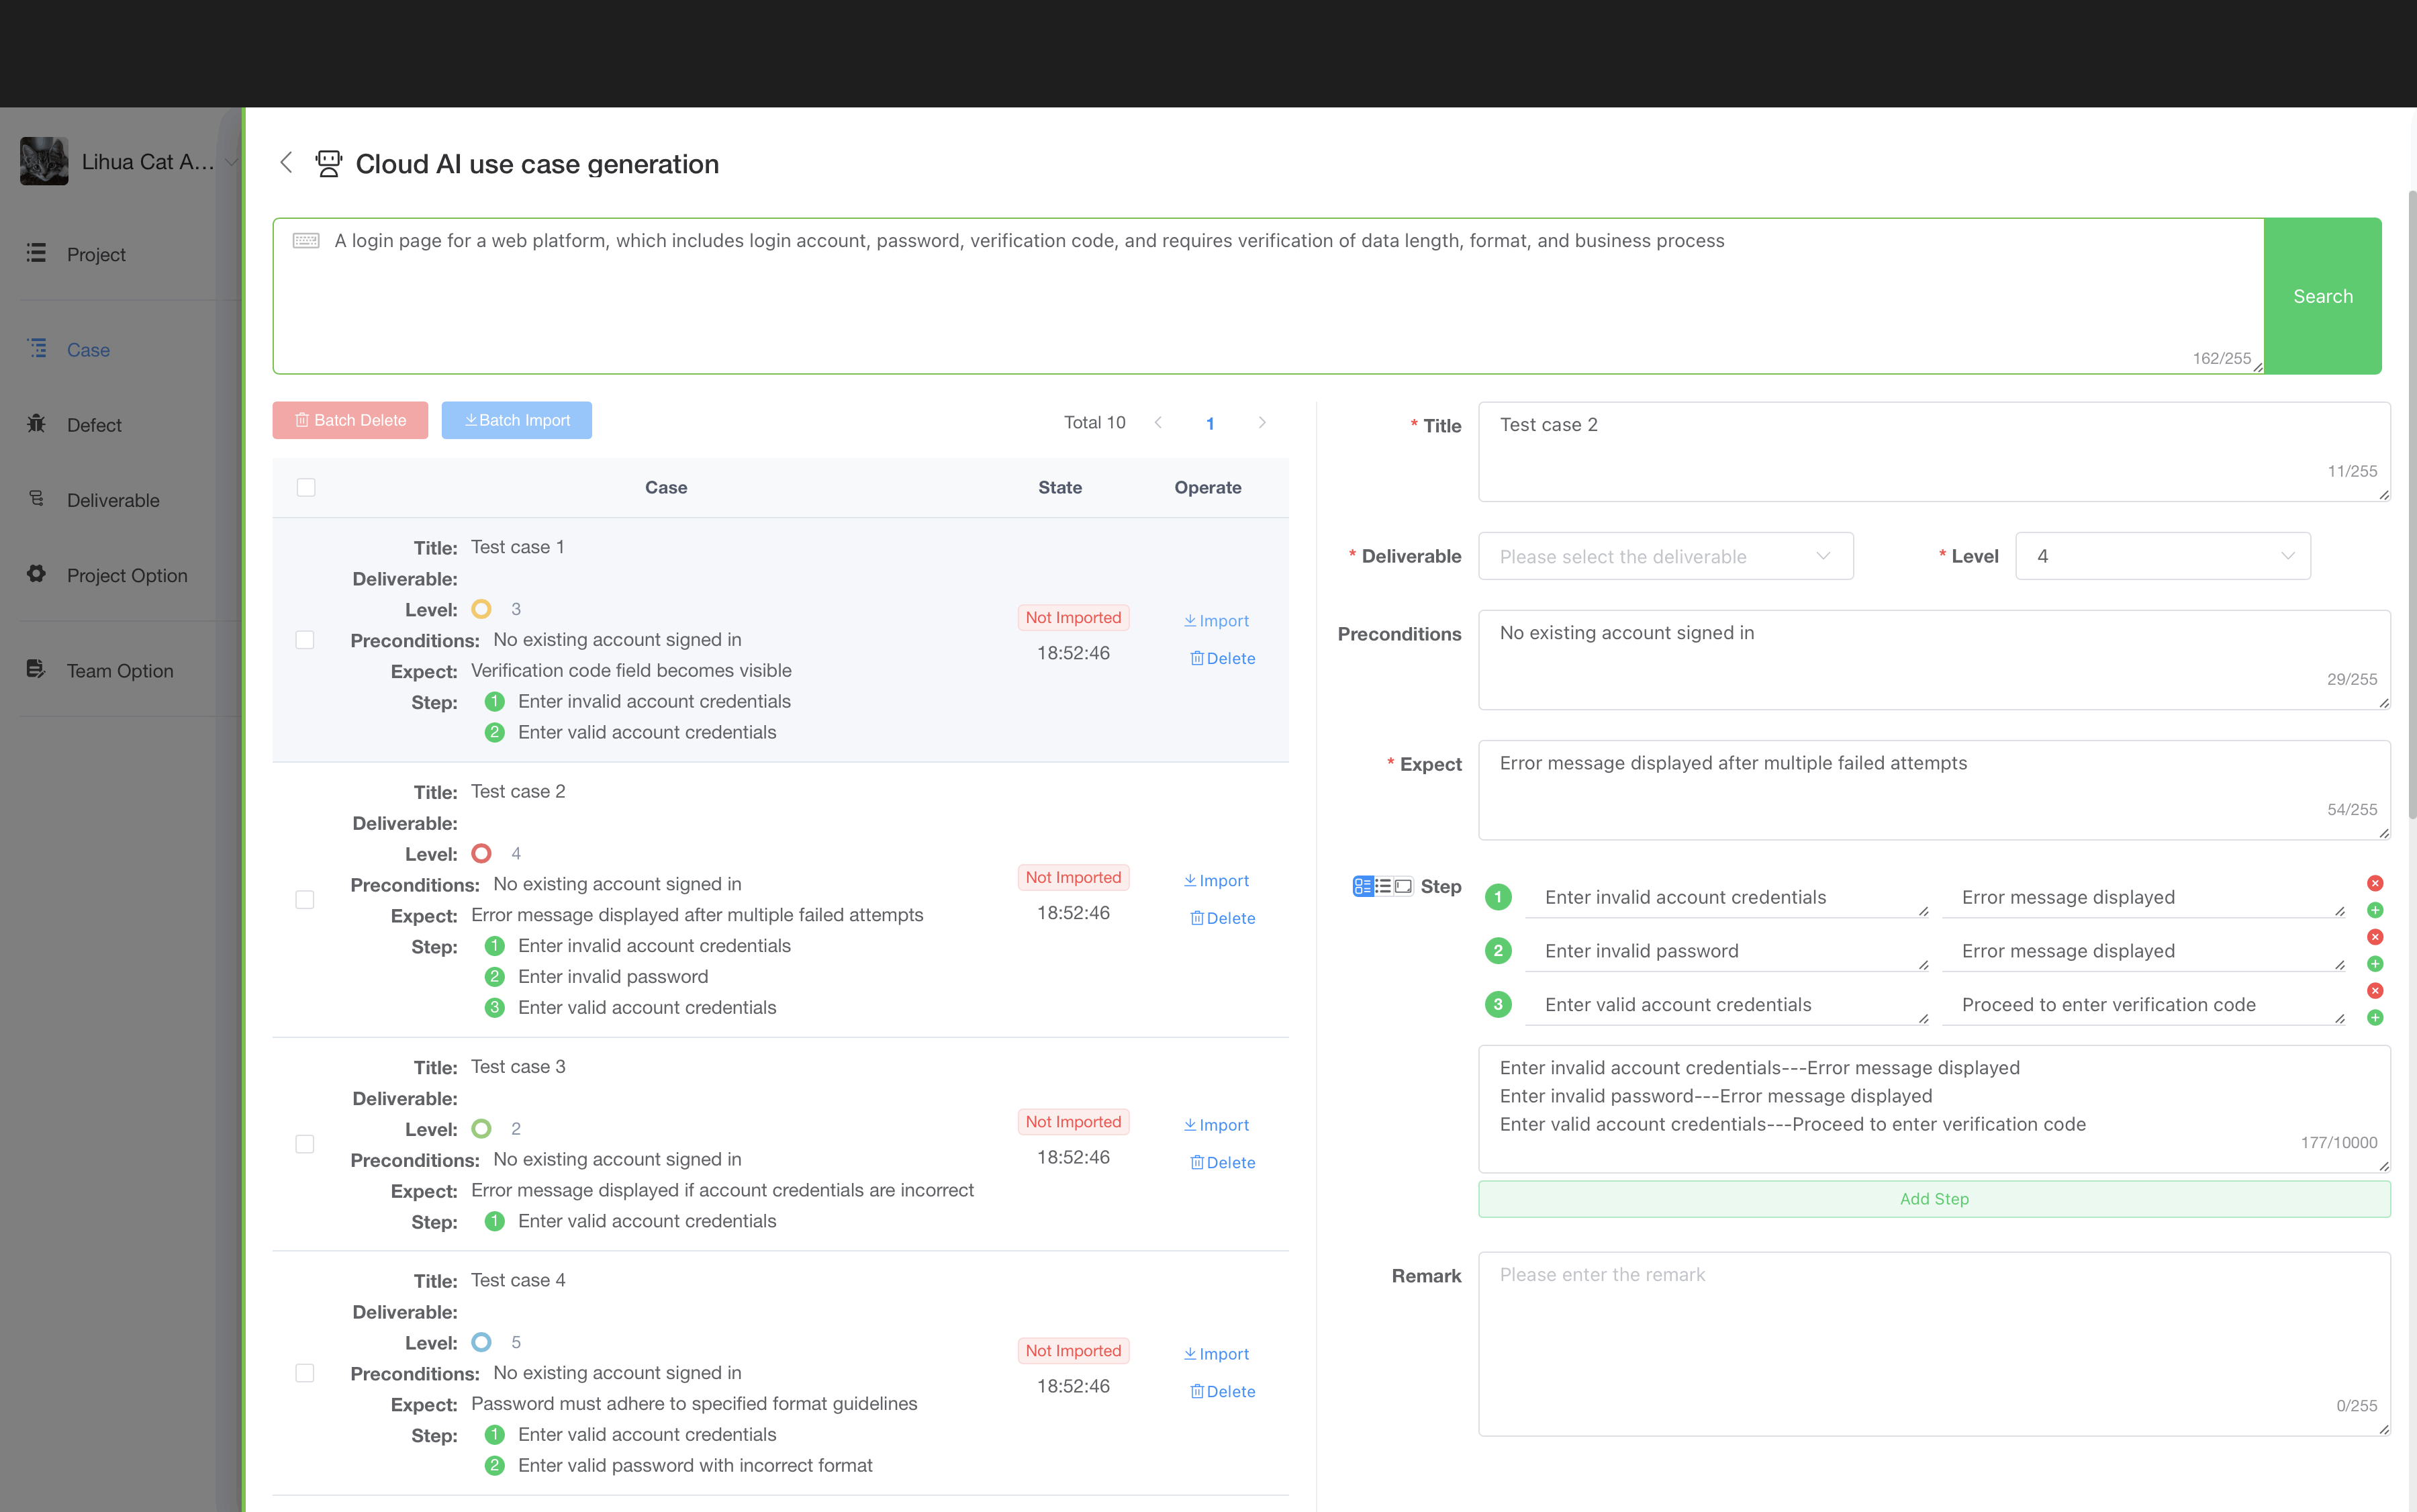Edit step 2 'Enter invalid password' field
The width and height of the screenshot is (2417, 1512).
point(1727,951)
